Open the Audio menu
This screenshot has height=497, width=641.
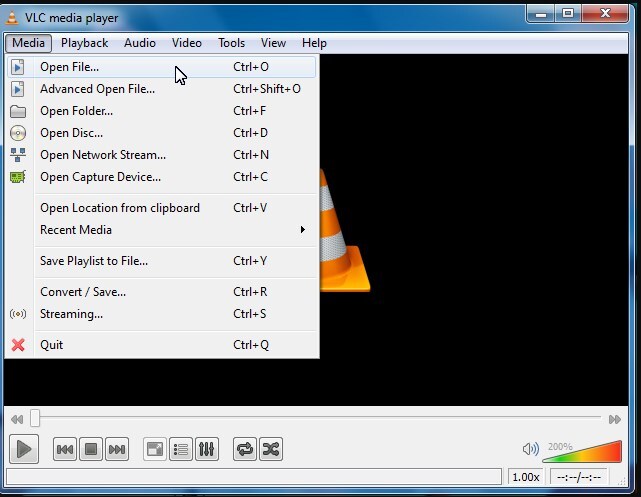click(x=140, y=43)
